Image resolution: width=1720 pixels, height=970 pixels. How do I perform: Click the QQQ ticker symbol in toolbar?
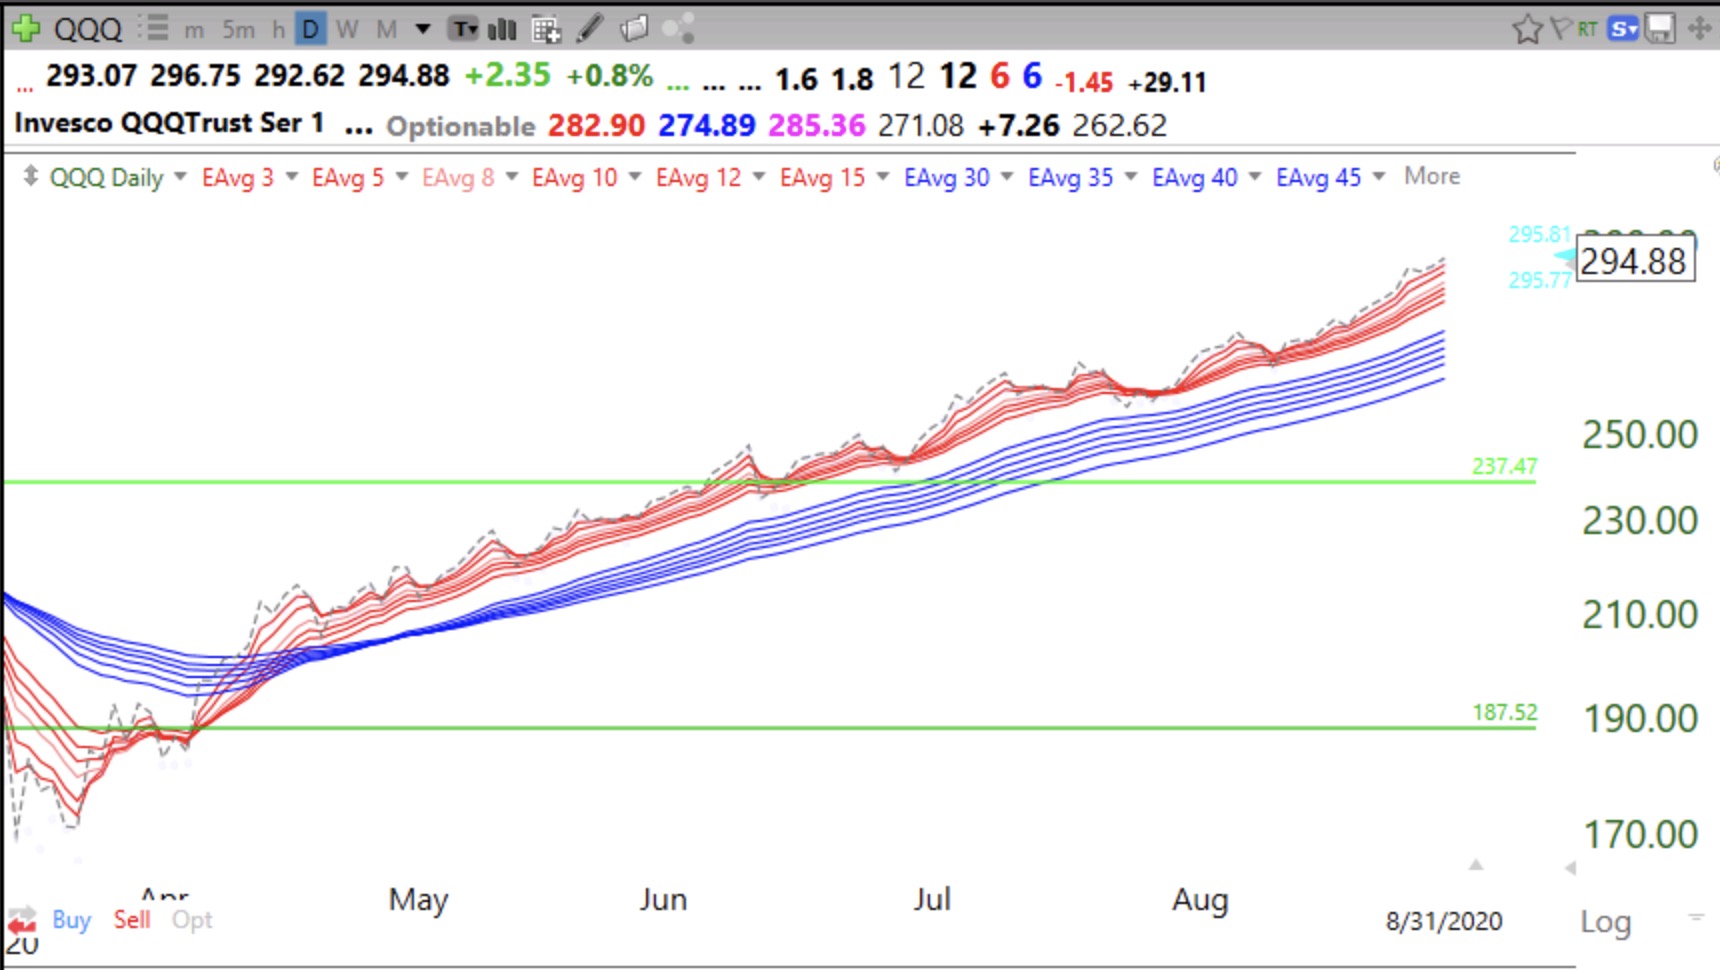pos(88,29)
